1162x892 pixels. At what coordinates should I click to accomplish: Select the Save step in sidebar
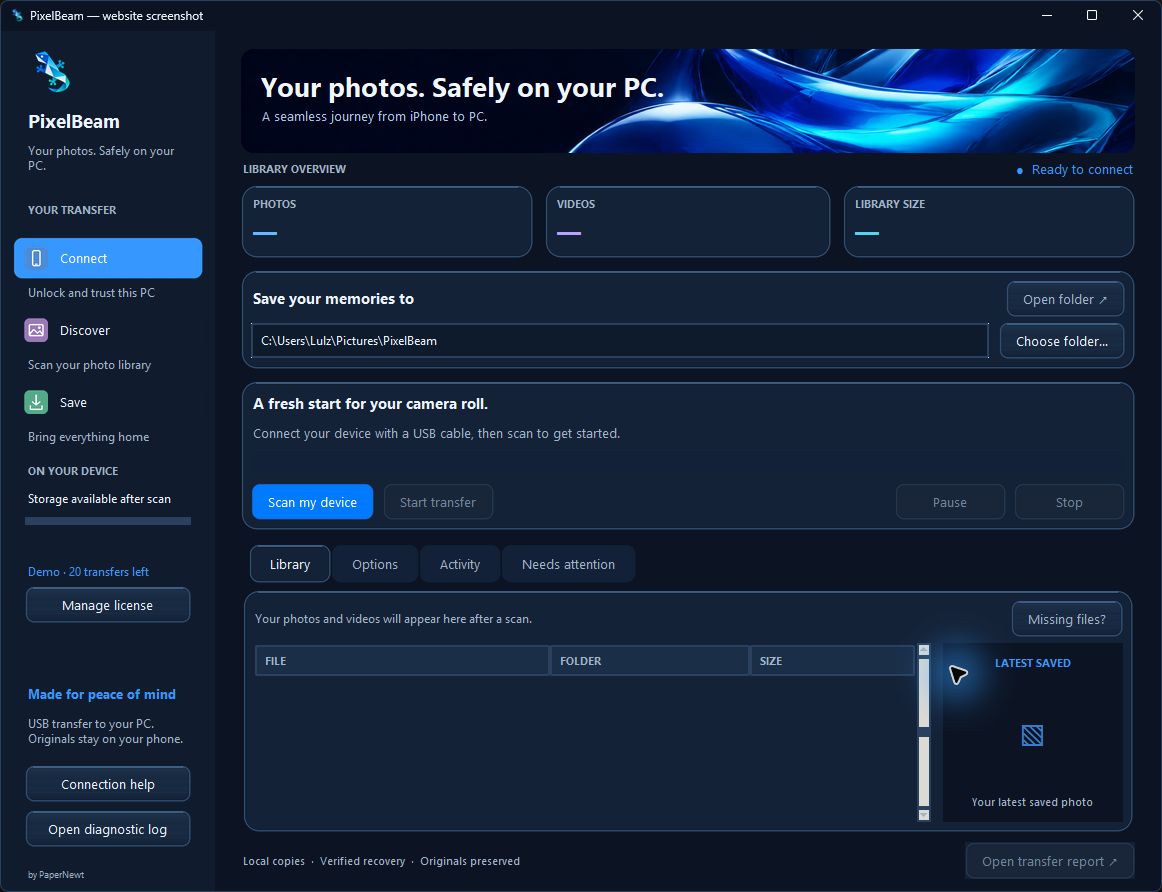108,402
